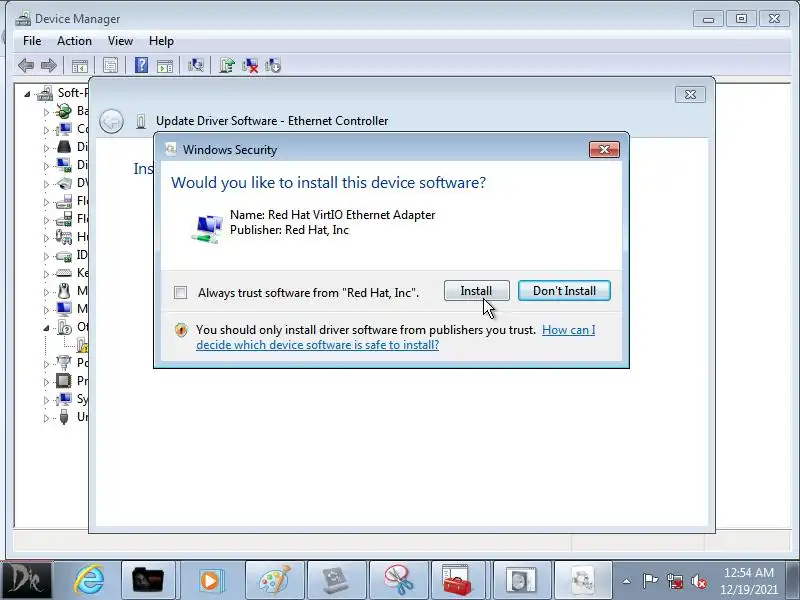This screenshot has height=600, width=800.
Task: Expand the Co... computer tree node
Action: click(x=46, y=130)
